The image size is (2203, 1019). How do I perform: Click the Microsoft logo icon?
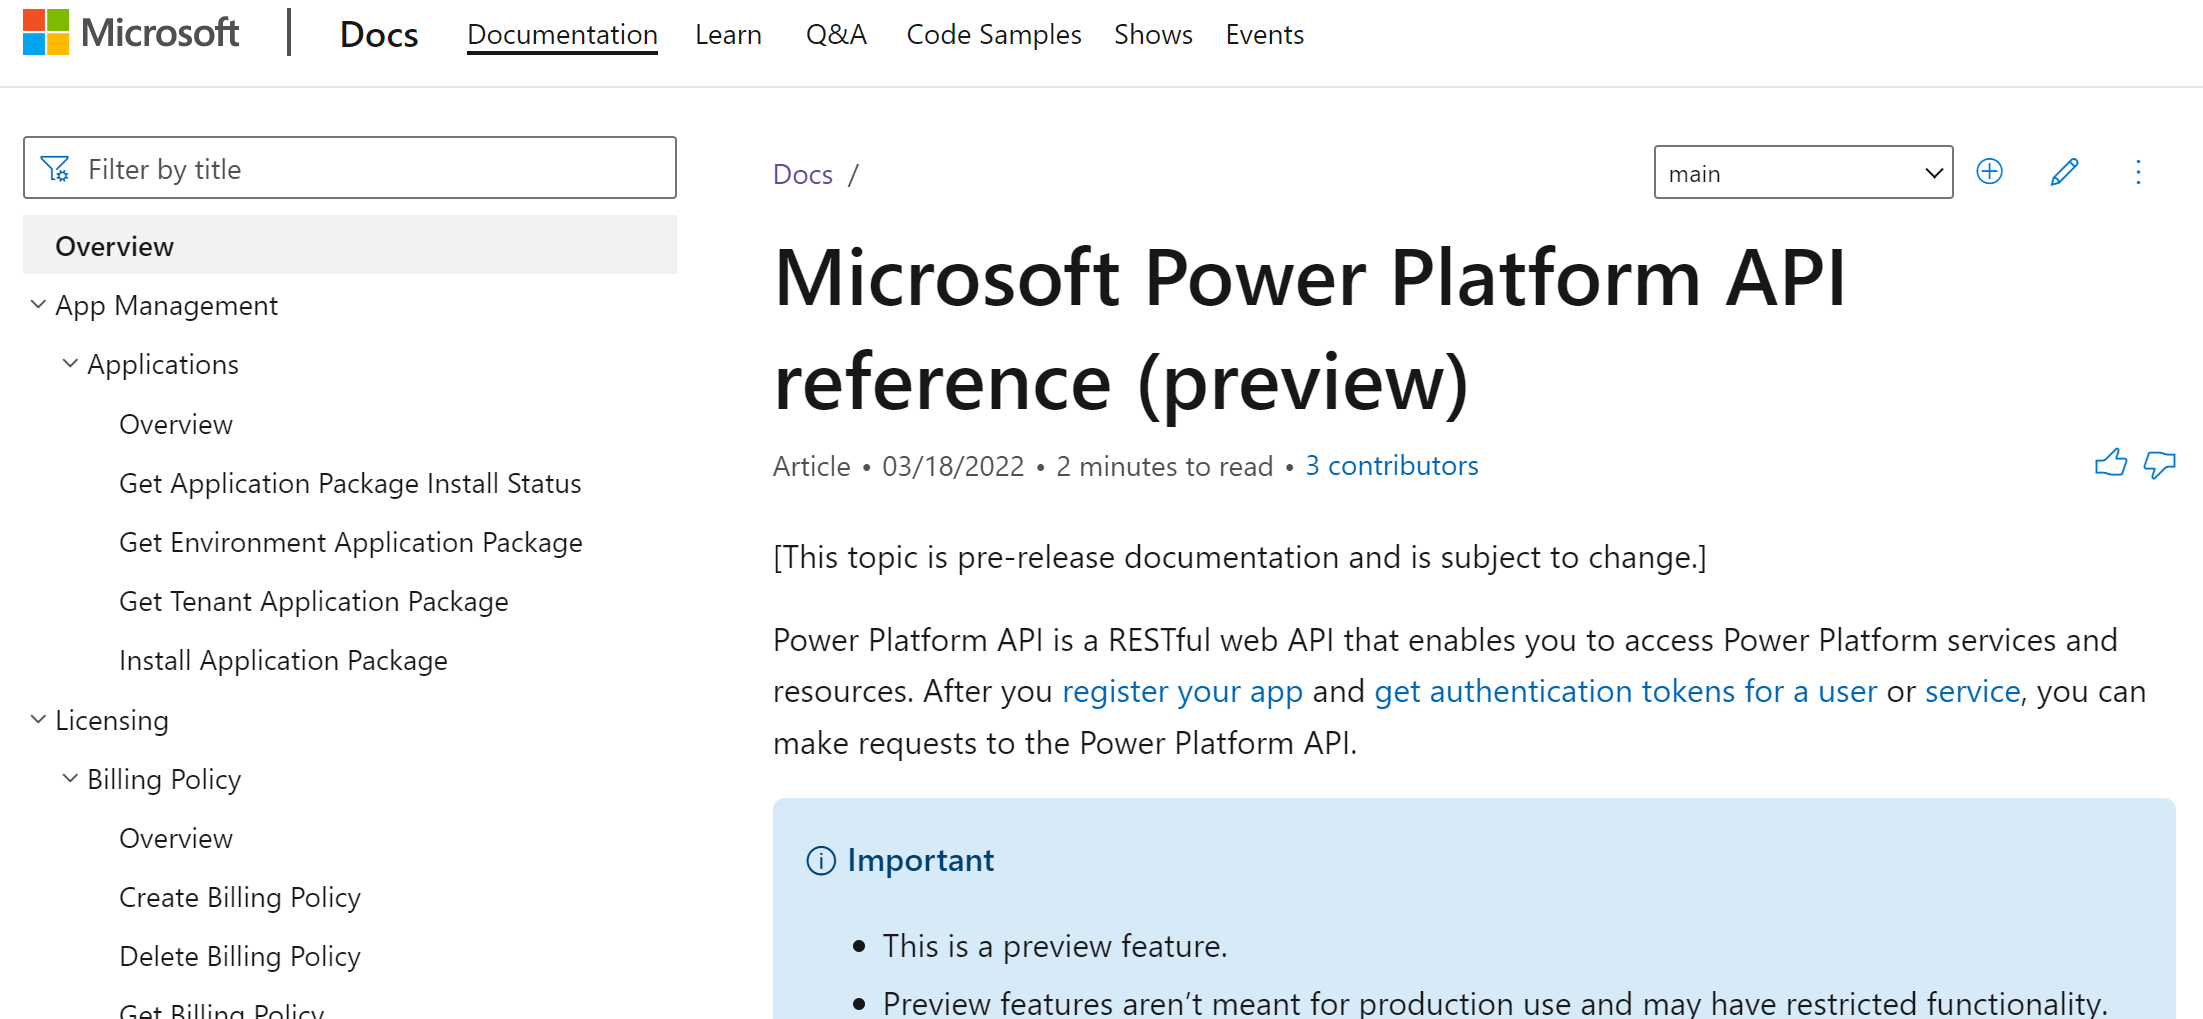coord(46,32)
